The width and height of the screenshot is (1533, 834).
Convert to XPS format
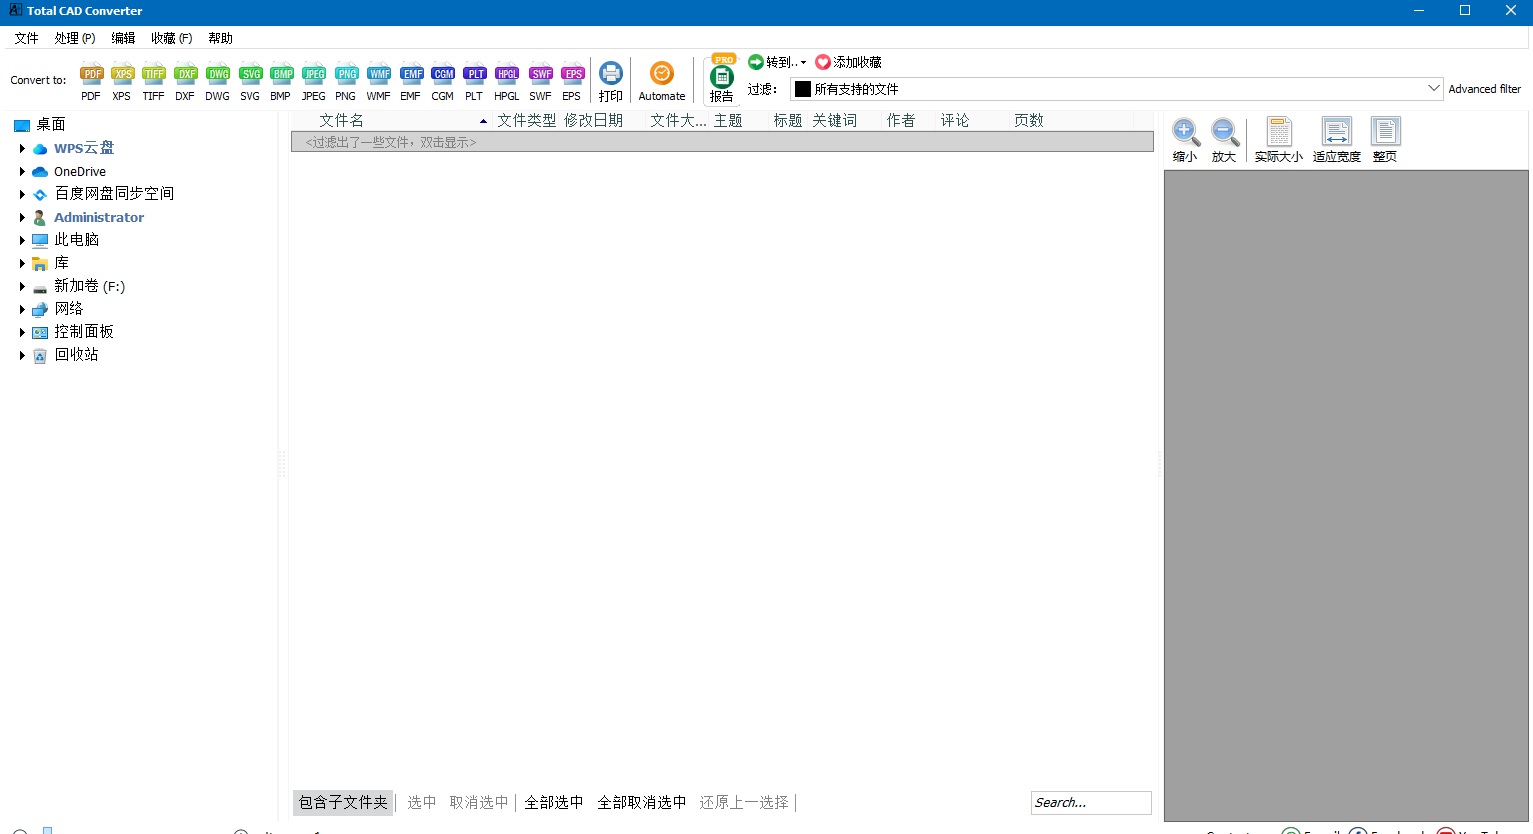click(122, 82)
